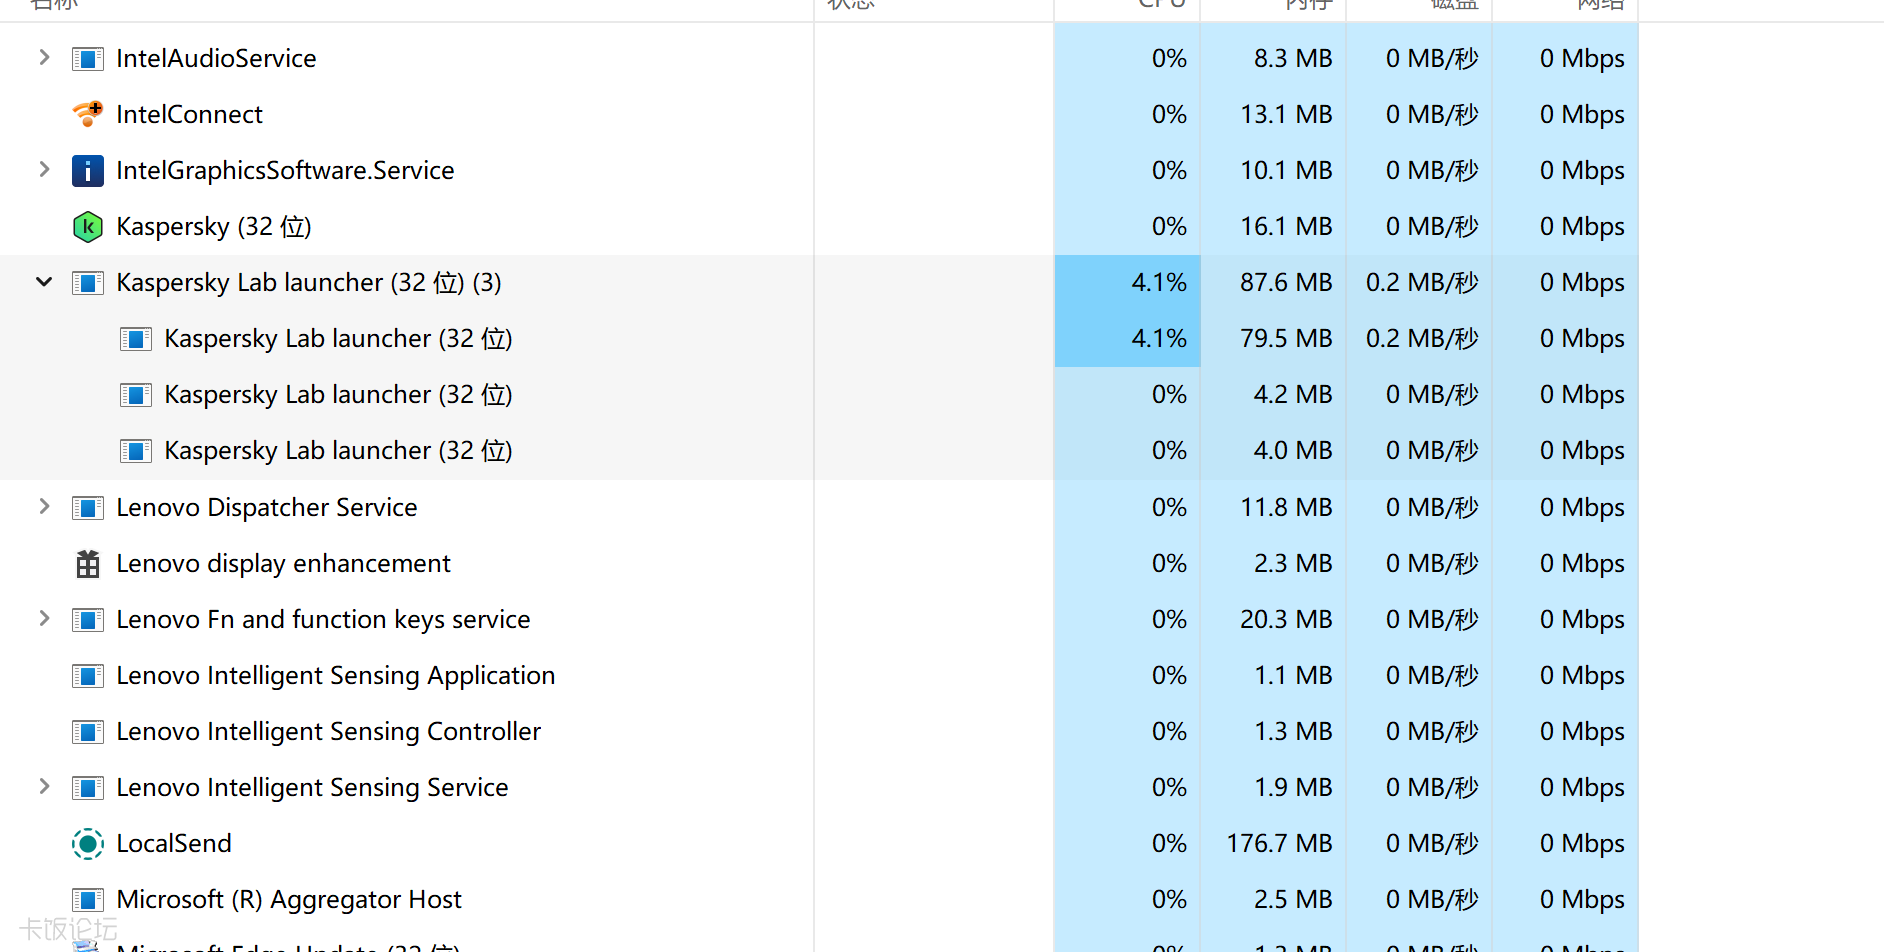Click the 13.1 MB memory value
The height and width of the screenshot is (952, 1884).
(1286, 115)
